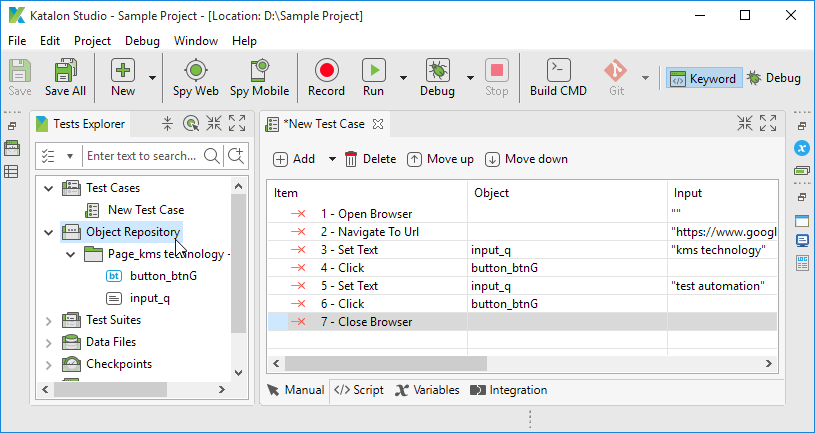This screenshot has width=815, height=433.
Task: Select the 2 - Navigate To Url step
Action: pyautogui.click(x=370, y=232)
